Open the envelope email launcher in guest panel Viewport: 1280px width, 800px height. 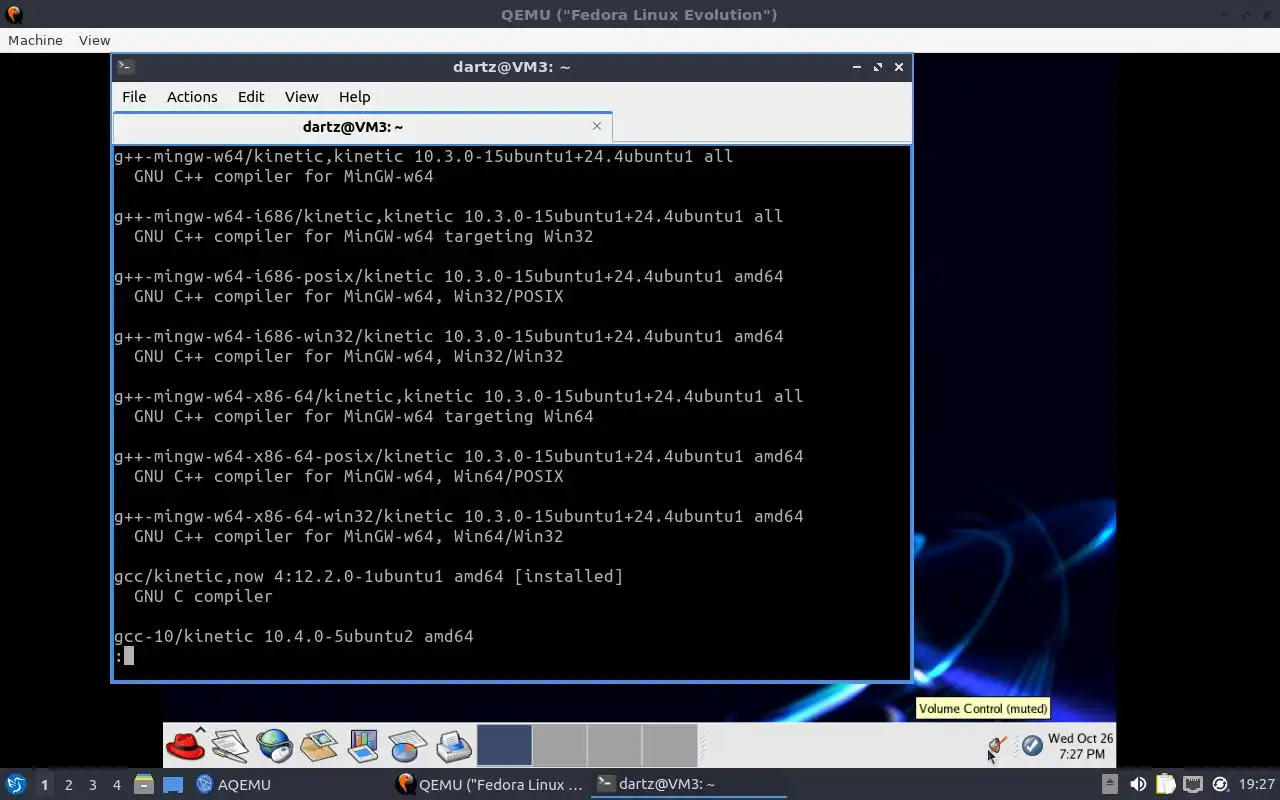click(x=319, y=745)
